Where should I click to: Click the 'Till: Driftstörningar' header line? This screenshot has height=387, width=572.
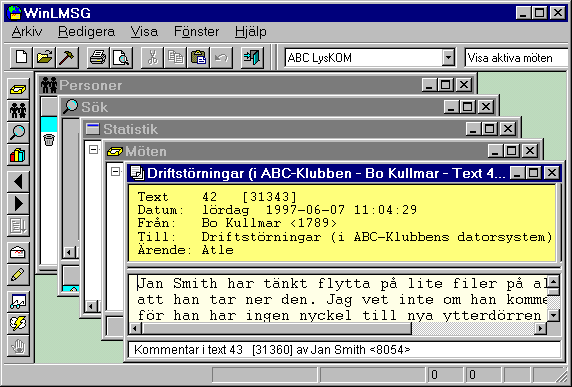pyautogui.click(x=345, y=237)
